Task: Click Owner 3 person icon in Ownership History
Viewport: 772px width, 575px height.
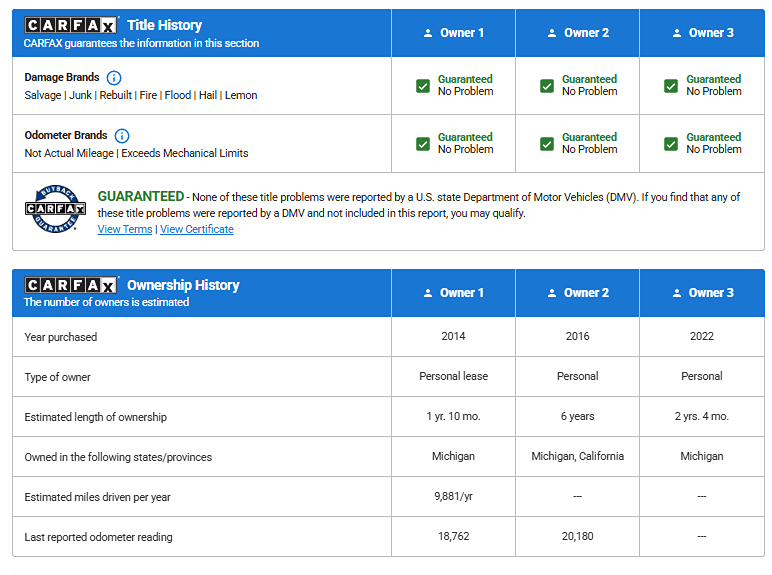Action: pos(677,293)
